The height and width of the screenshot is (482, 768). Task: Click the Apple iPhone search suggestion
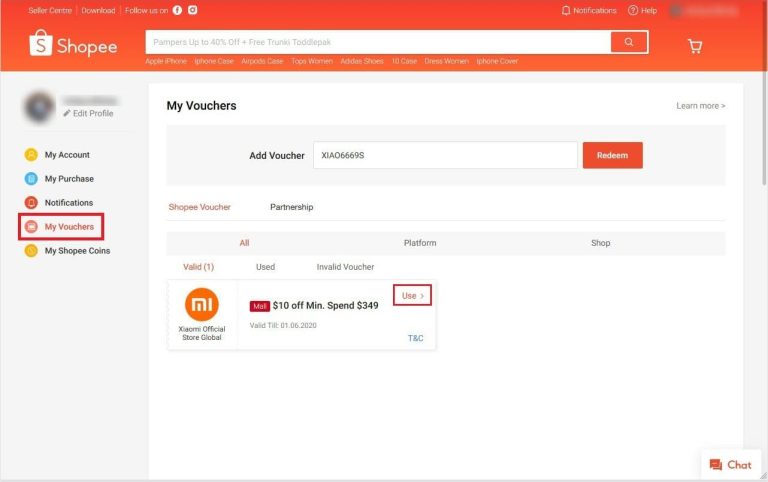click(x=166, y=61)
